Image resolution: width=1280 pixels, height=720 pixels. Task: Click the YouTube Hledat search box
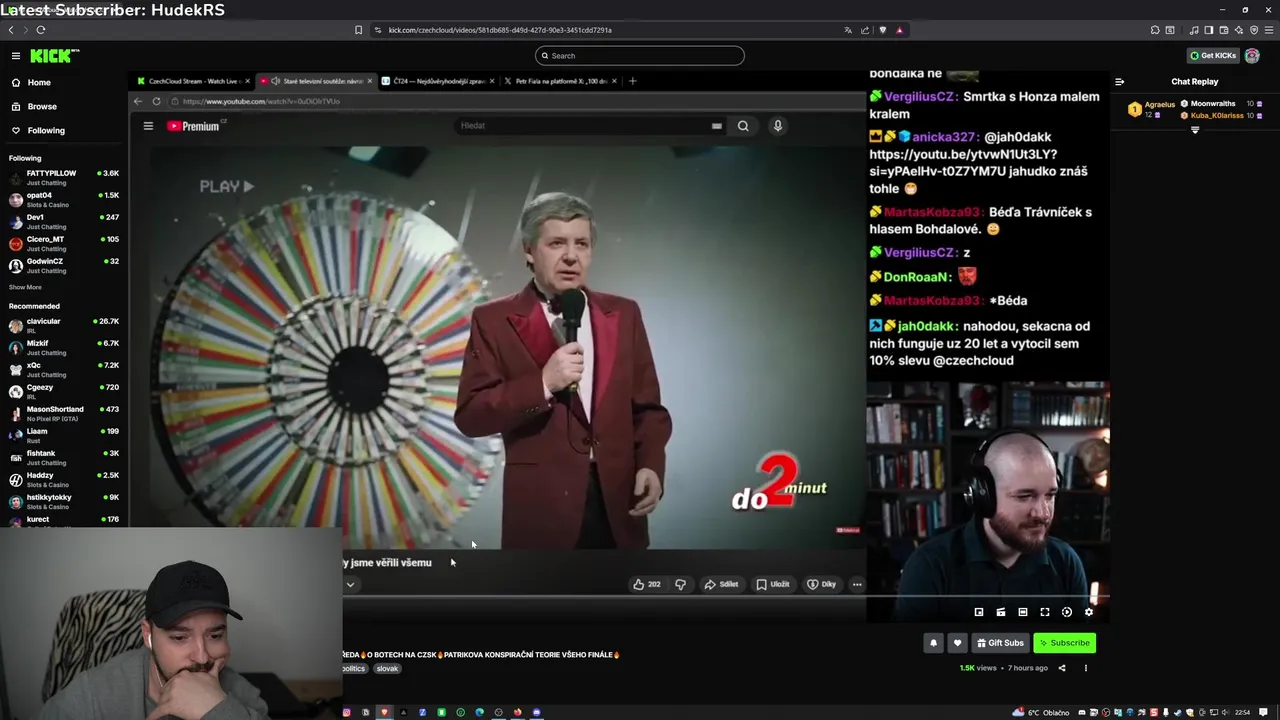tap(590, 126)
